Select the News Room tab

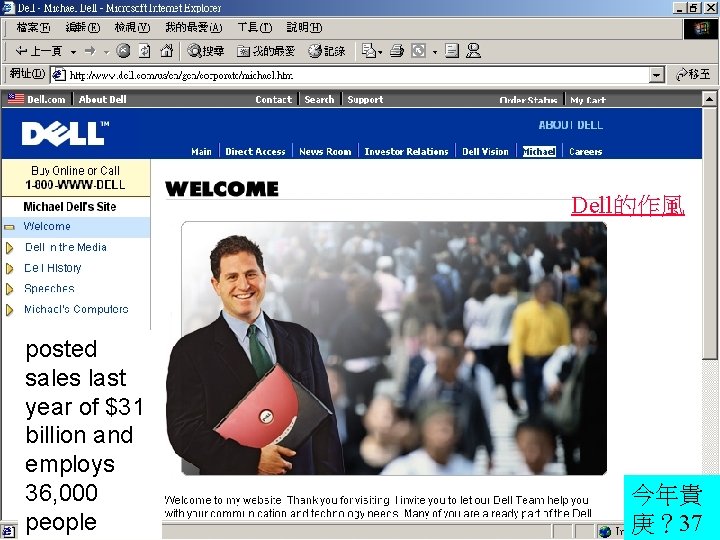(x=325, y=152)
